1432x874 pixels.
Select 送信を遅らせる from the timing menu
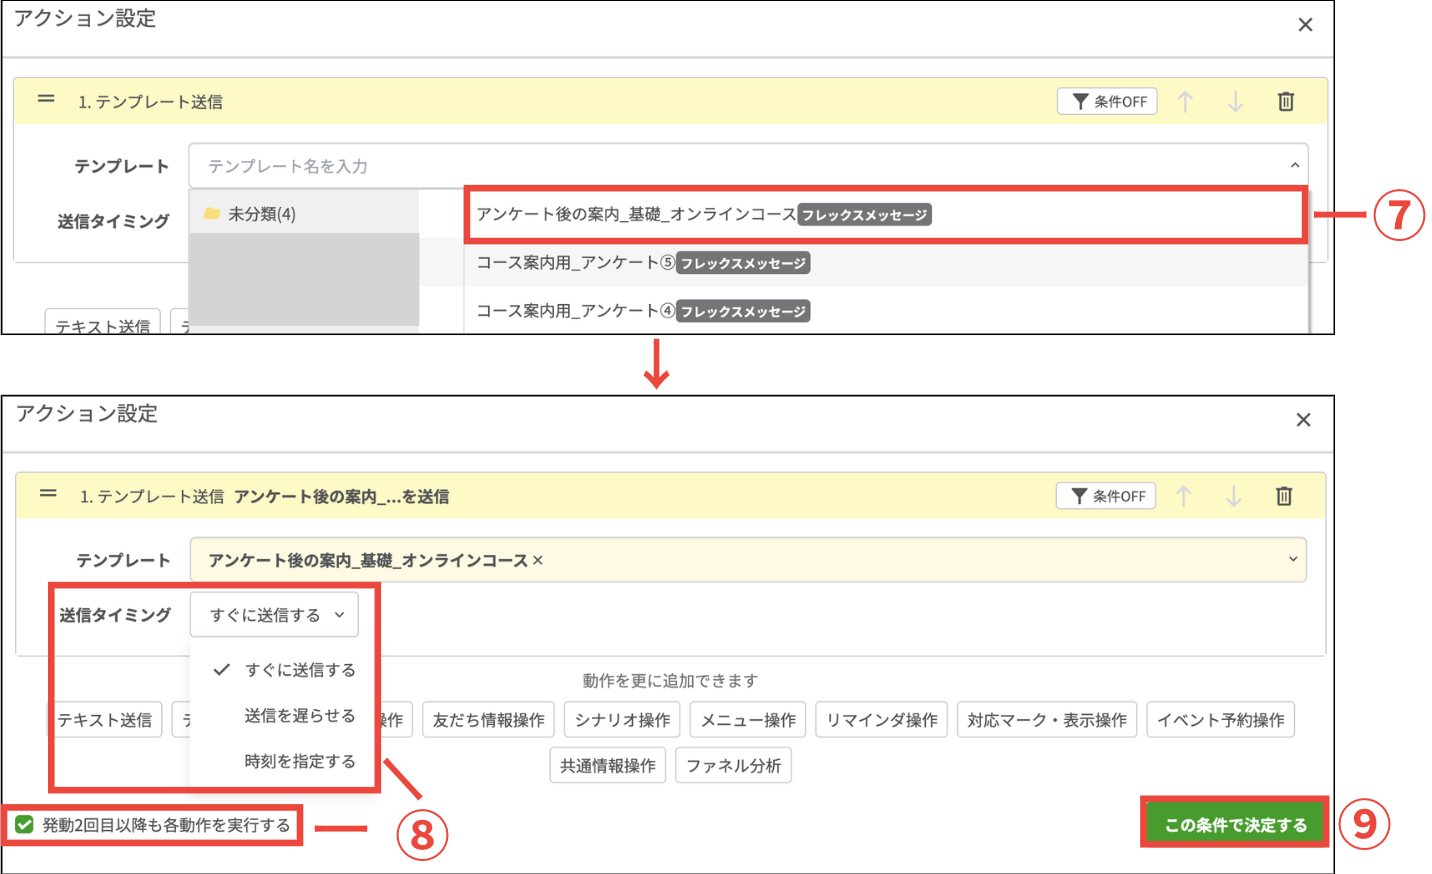point(299,716)
